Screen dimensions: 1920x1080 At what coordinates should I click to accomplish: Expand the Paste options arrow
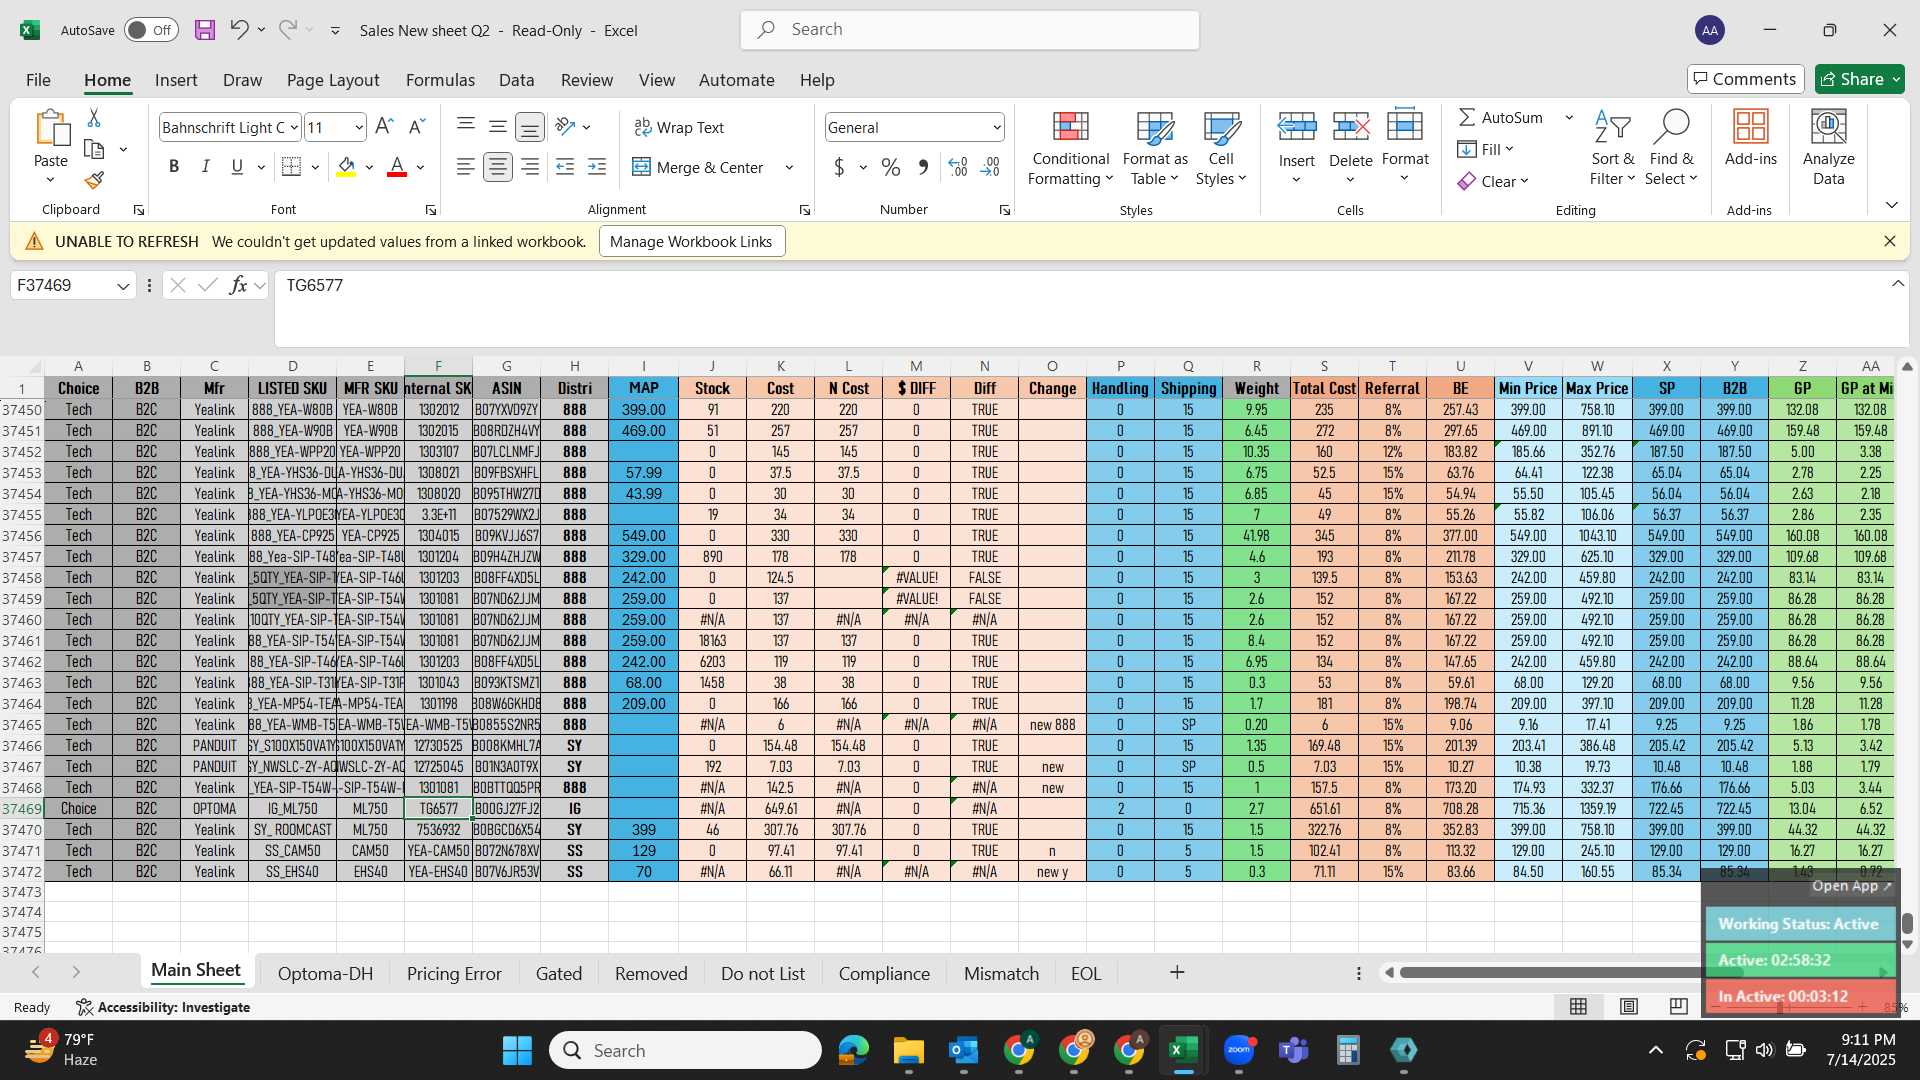tap(50, 180)
